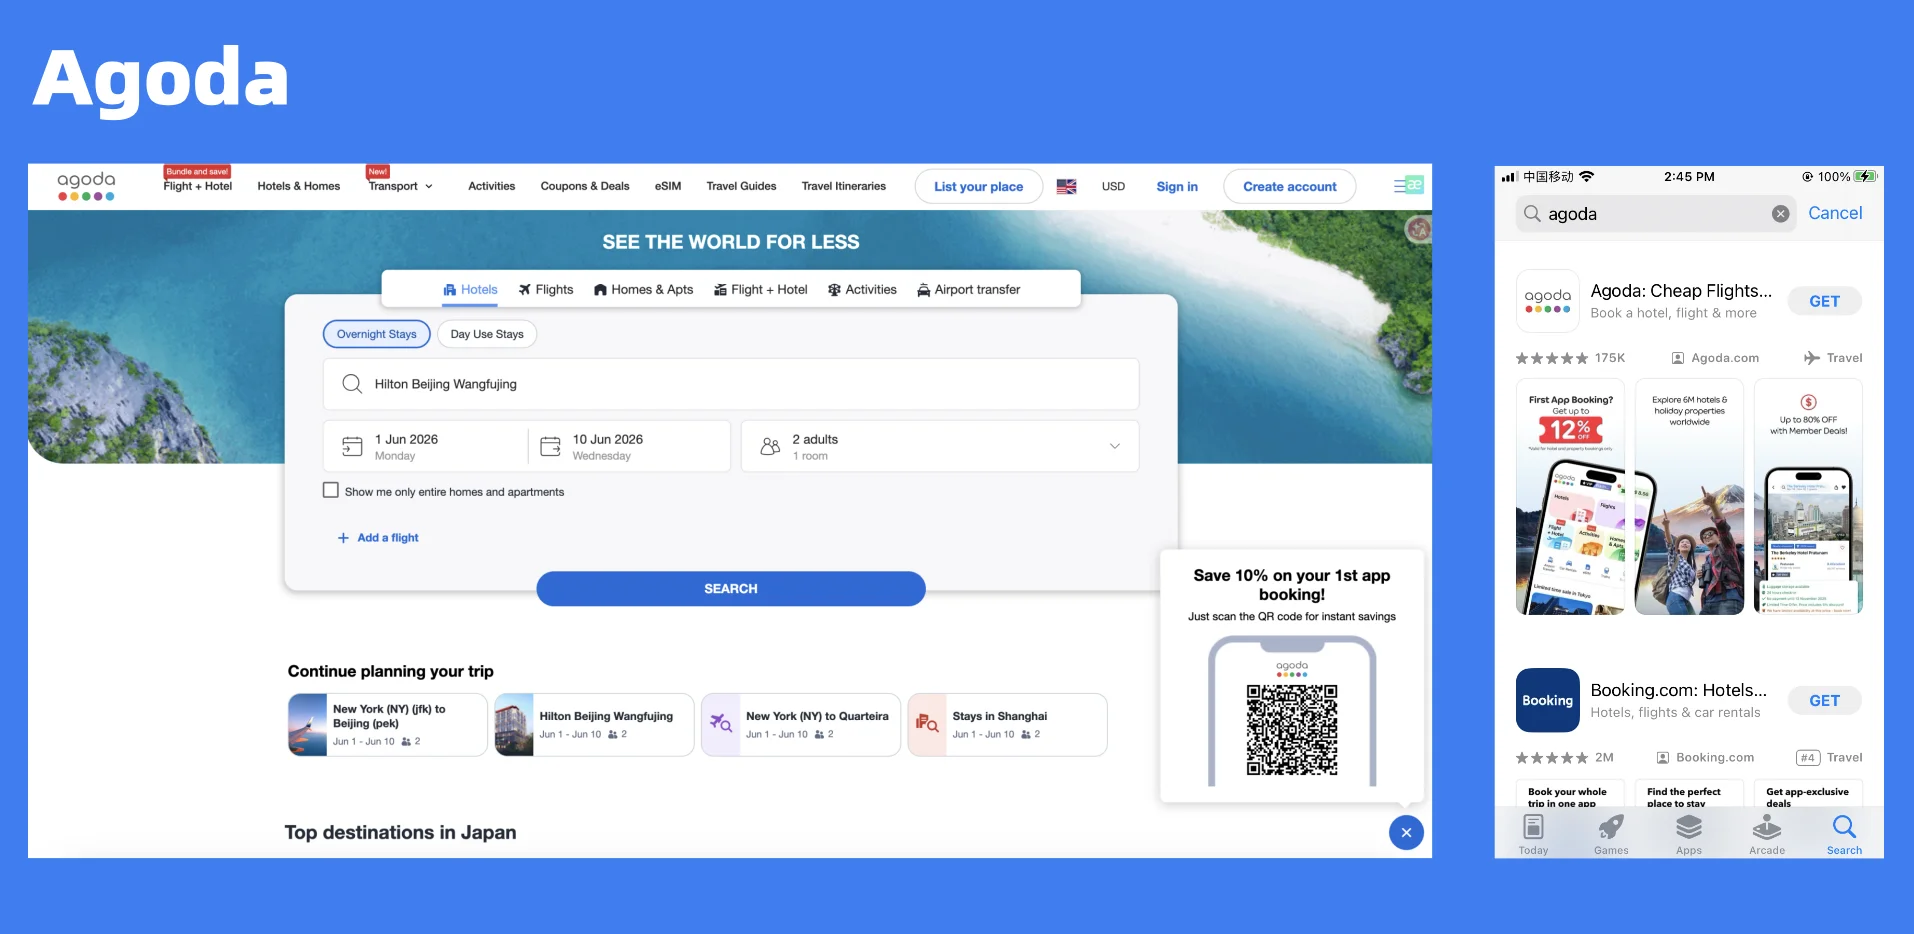Expand the Transport menu dropdown

[x=401, y=186]
